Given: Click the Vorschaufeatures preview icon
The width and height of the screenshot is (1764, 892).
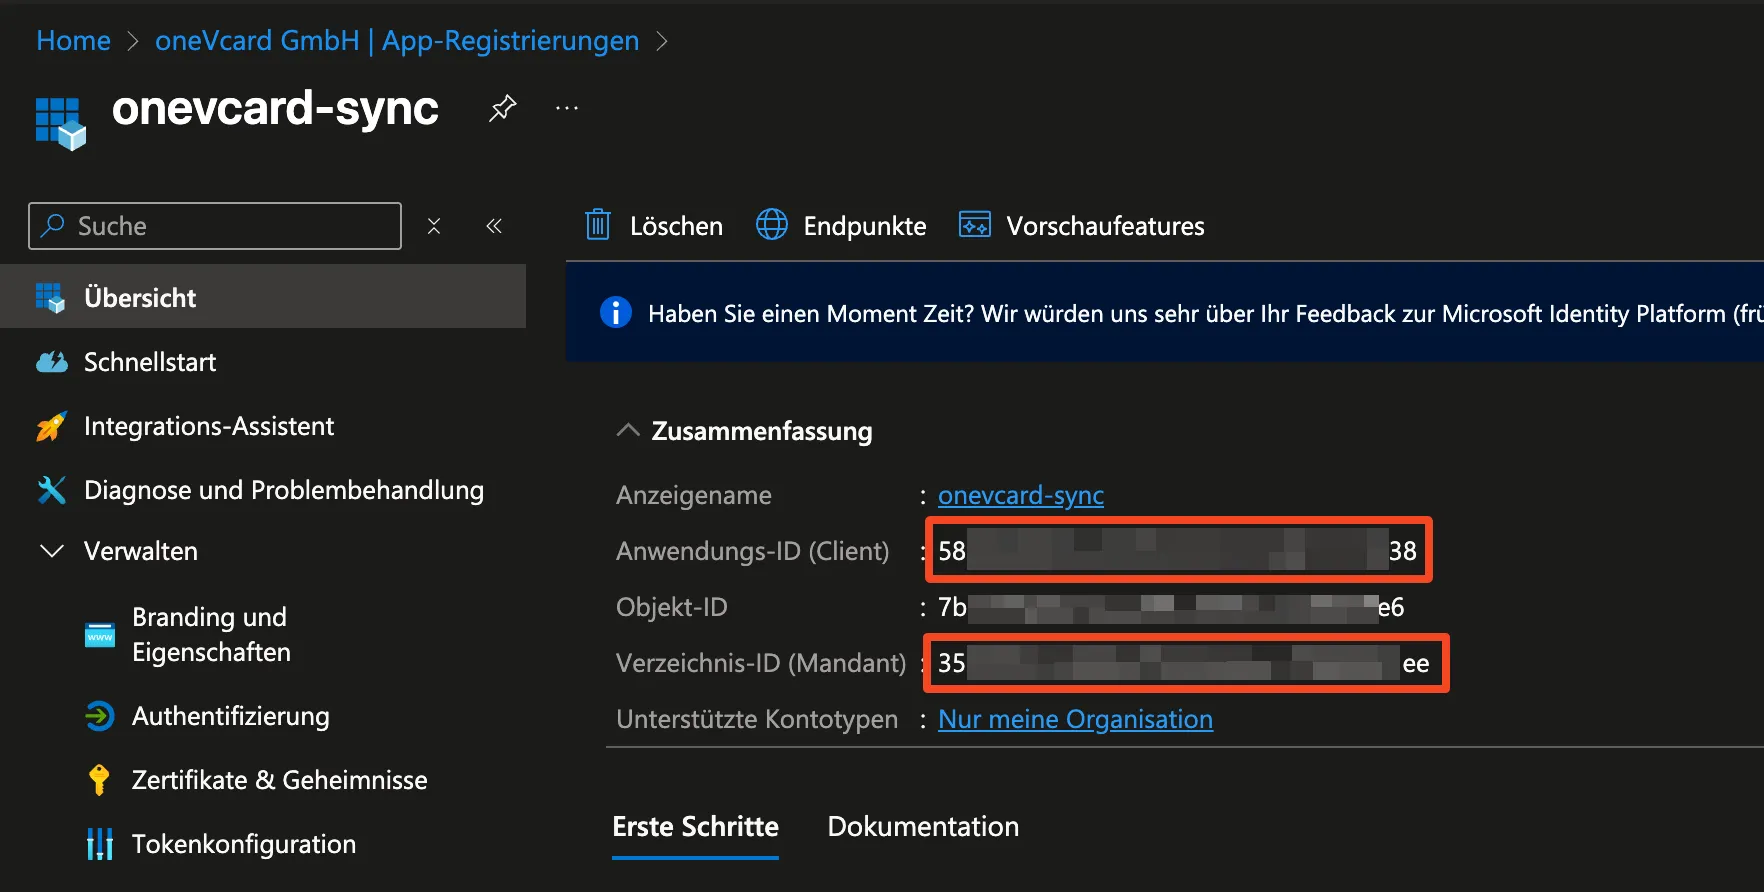Looking at the screenshot, I should (x=975, y=225).
